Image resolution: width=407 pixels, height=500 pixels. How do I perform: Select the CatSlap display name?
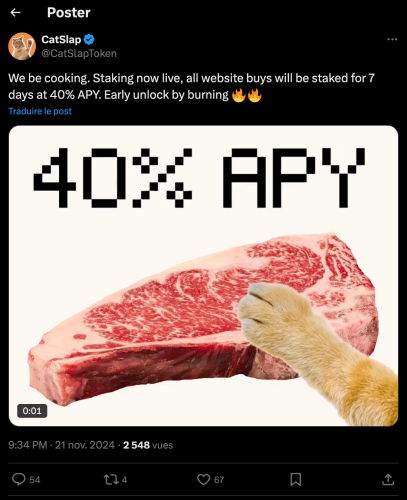pos(61,40)
